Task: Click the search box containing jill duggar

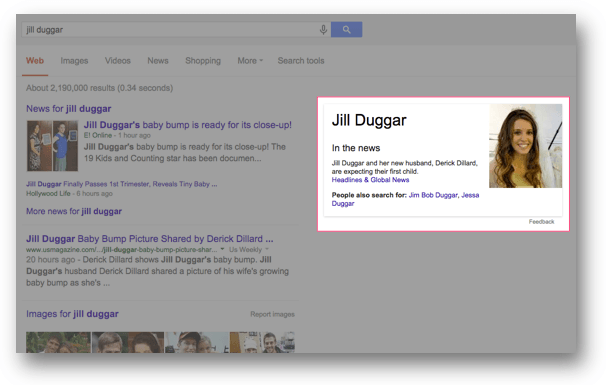Action: 176,30
